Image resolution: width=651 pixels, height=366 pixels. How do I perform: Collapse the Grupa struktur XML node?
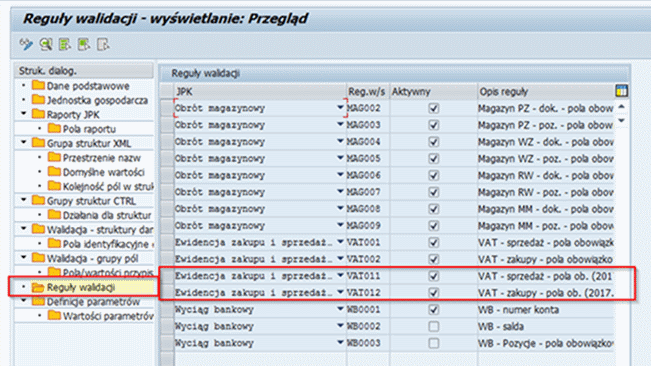tap(24, 142)
